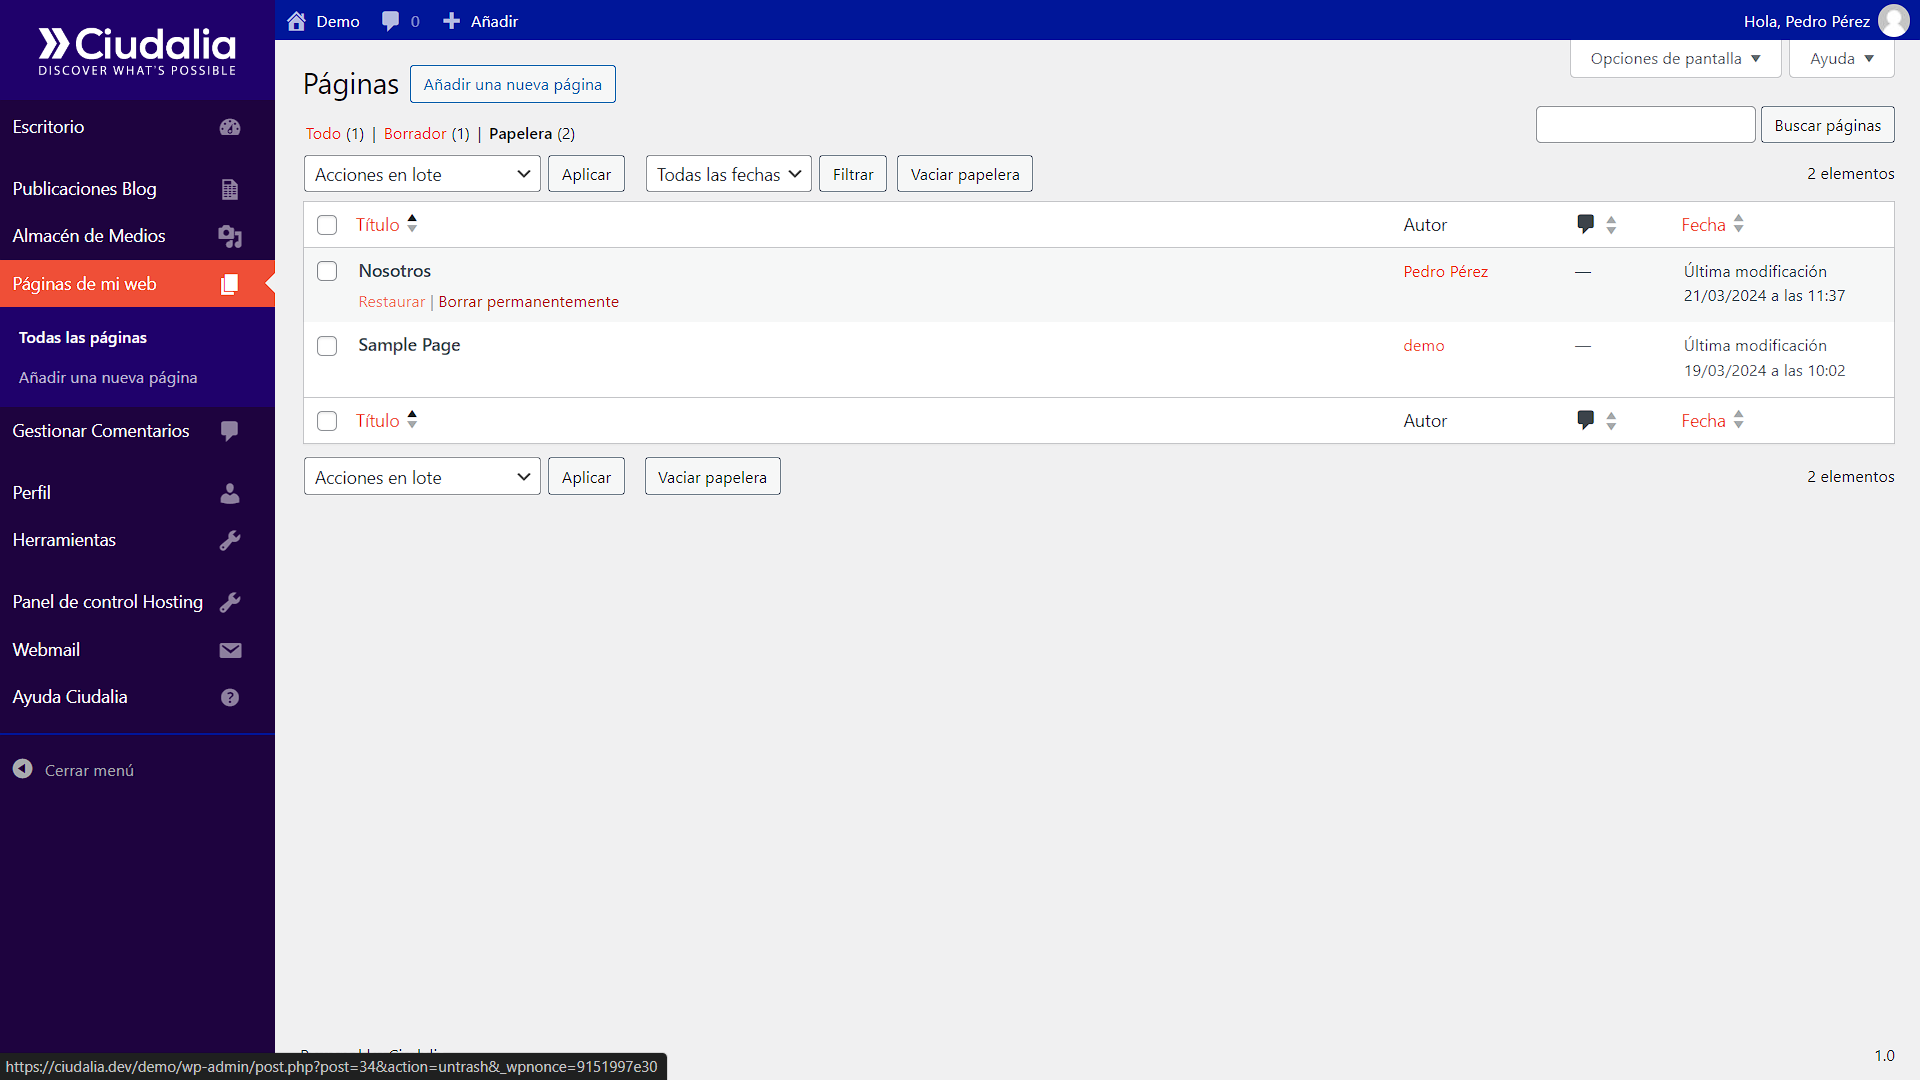Screen dimensions: 1920x1080
Task: Collapse sidebar with Cerrar menú arrow icon
Action: 23,769
